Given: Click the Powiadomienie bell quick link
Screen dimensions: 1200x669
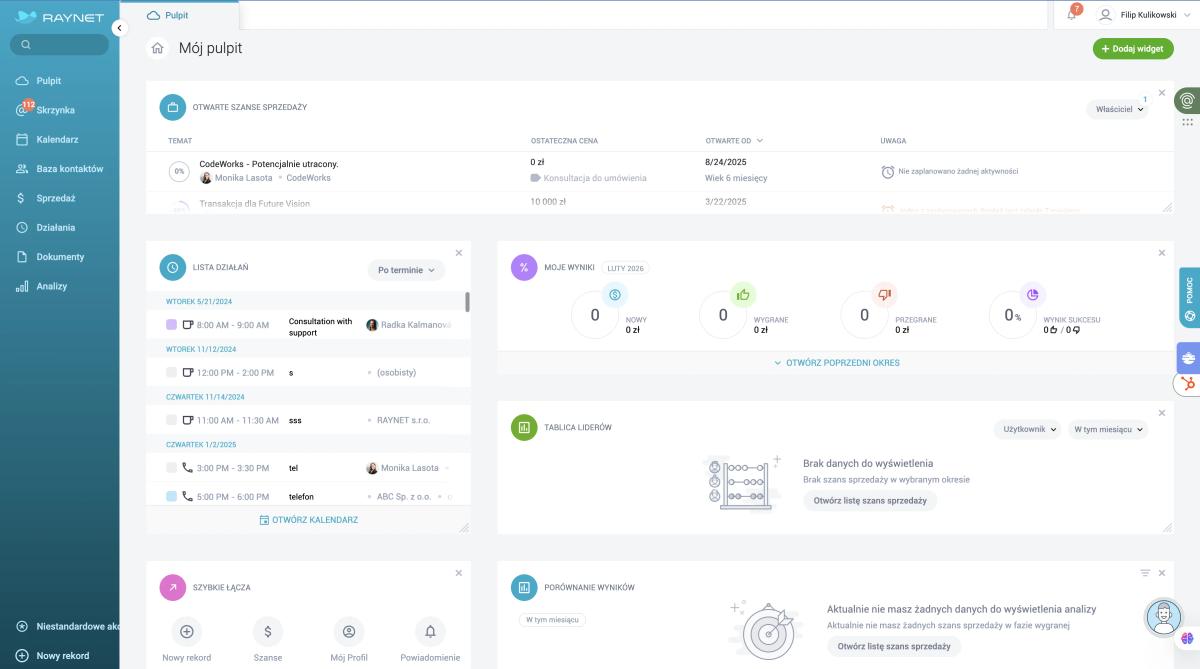Looking at the screenshot, I should coord(430,632).
